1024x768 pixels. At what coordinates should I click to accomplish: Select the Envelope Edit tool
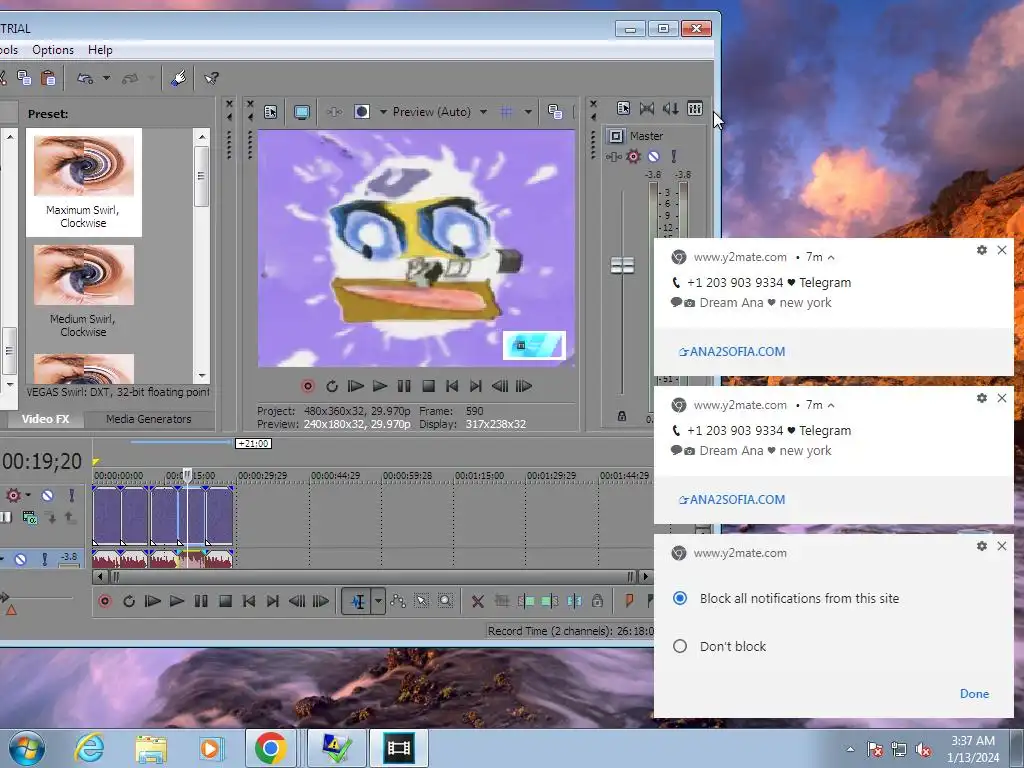tap(398, 601)
